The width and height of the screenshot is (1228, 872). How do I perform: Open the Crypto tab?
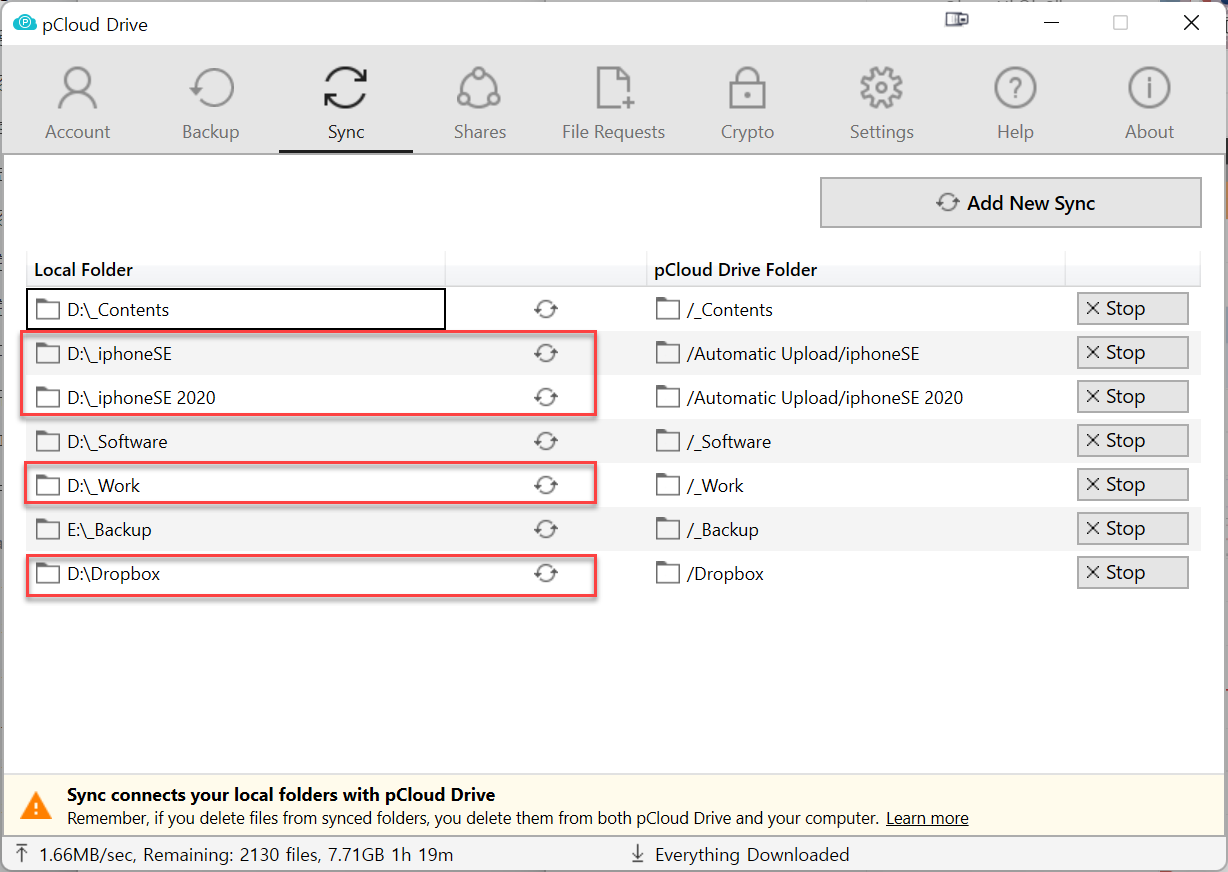pos(747,103)
